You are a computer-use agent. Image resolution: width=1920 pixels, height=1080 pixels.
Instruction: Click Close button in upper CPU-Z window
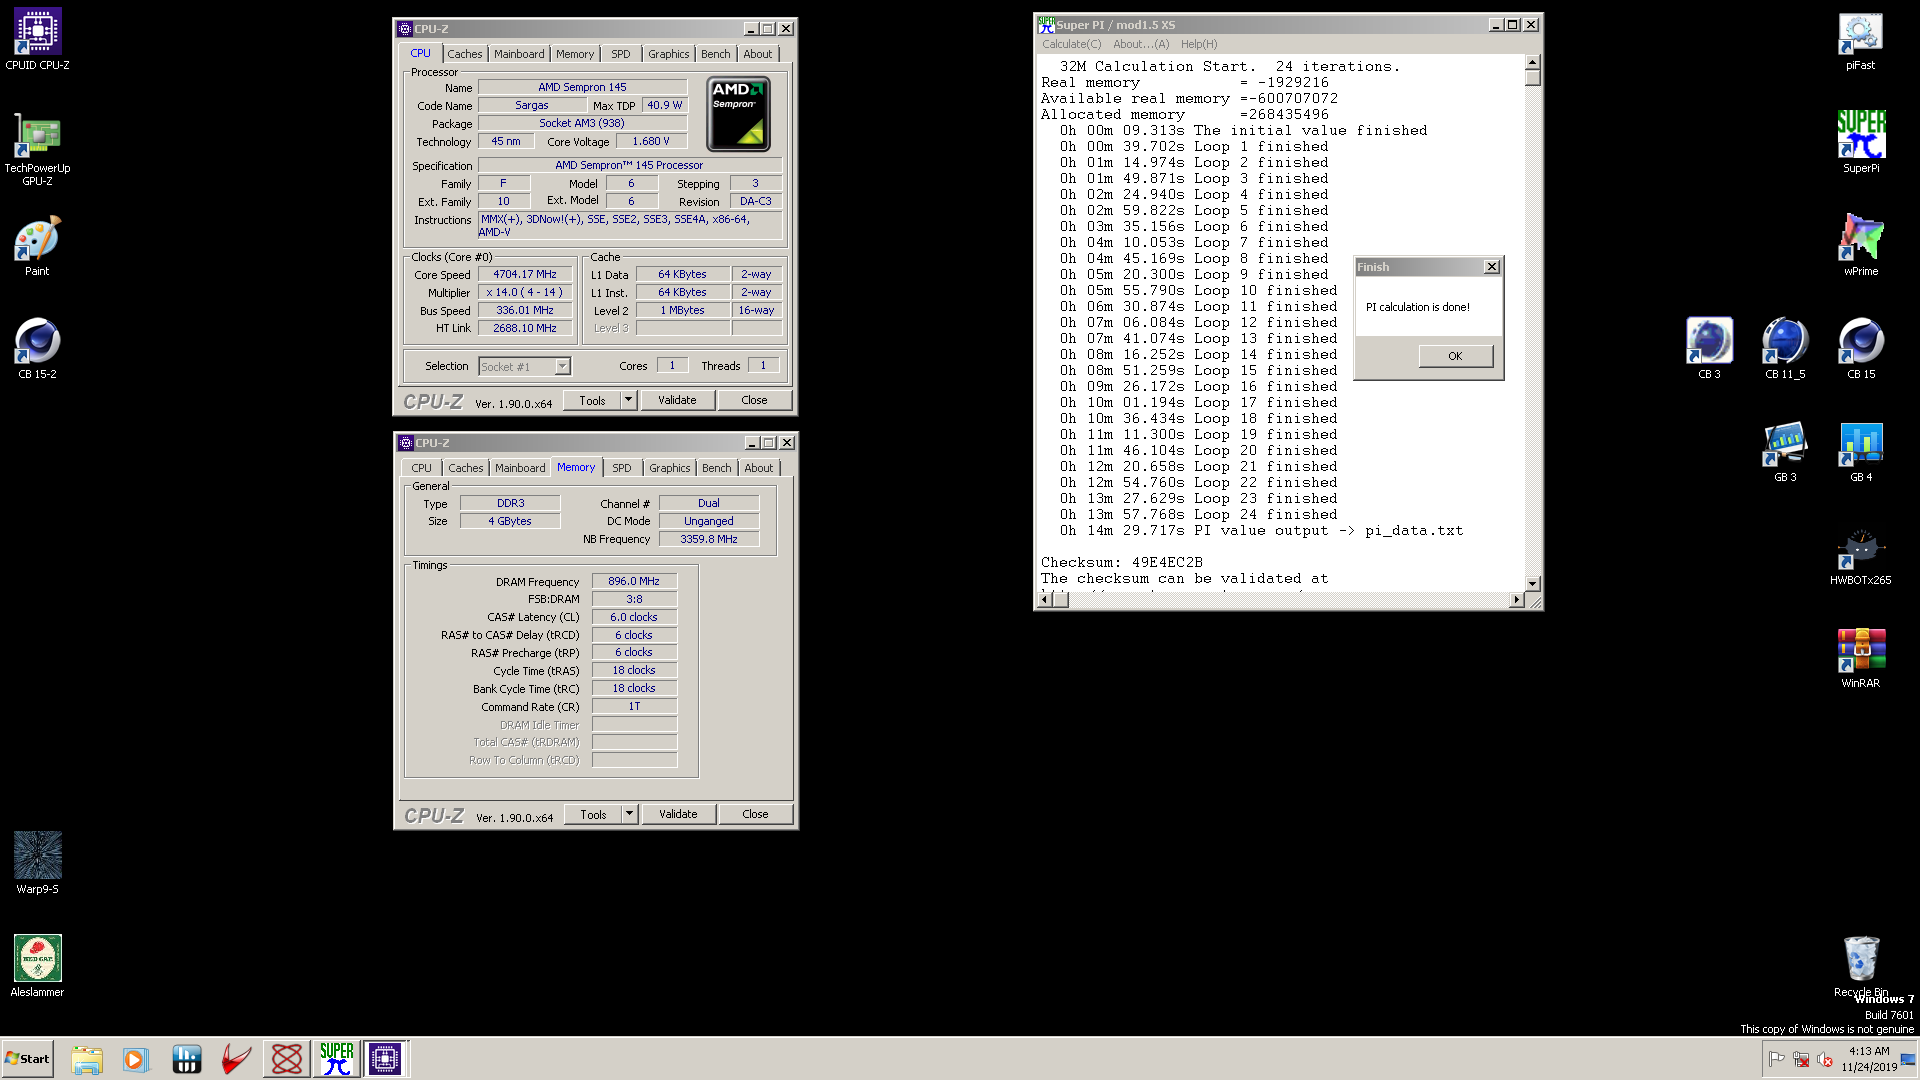755,400
